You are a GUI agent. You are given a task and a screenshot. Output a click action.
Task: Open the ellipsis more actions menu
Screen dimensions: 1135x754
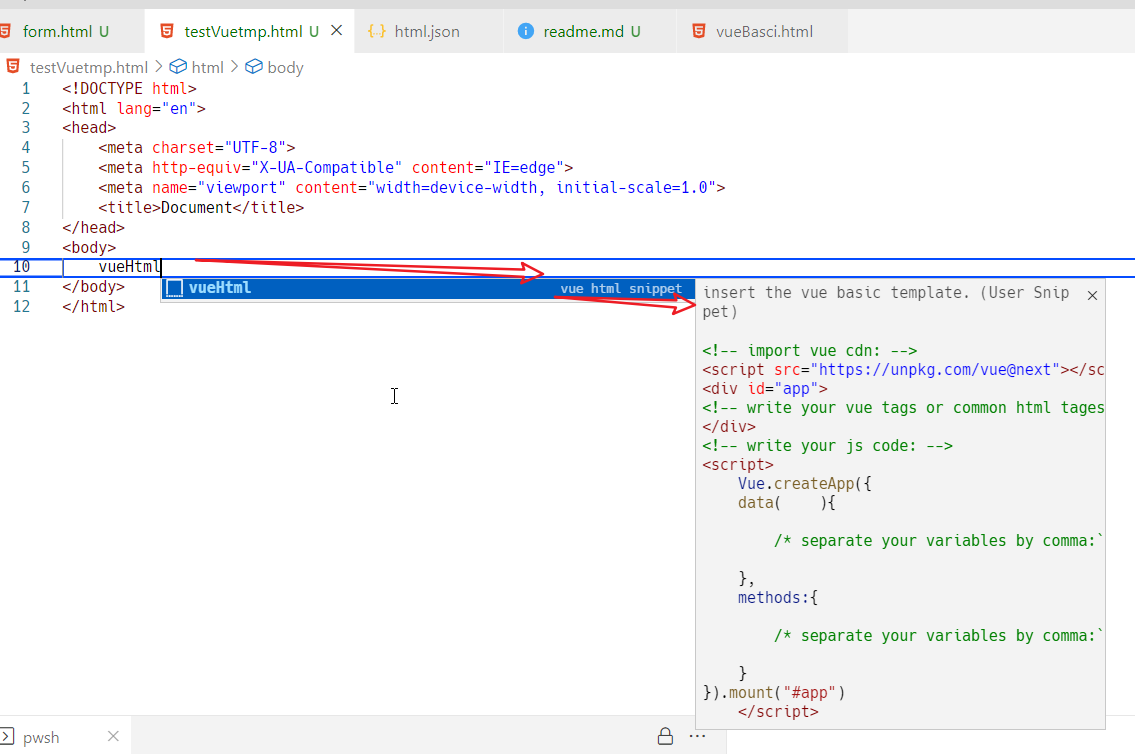pyautogui.click(x=697, y=736)
